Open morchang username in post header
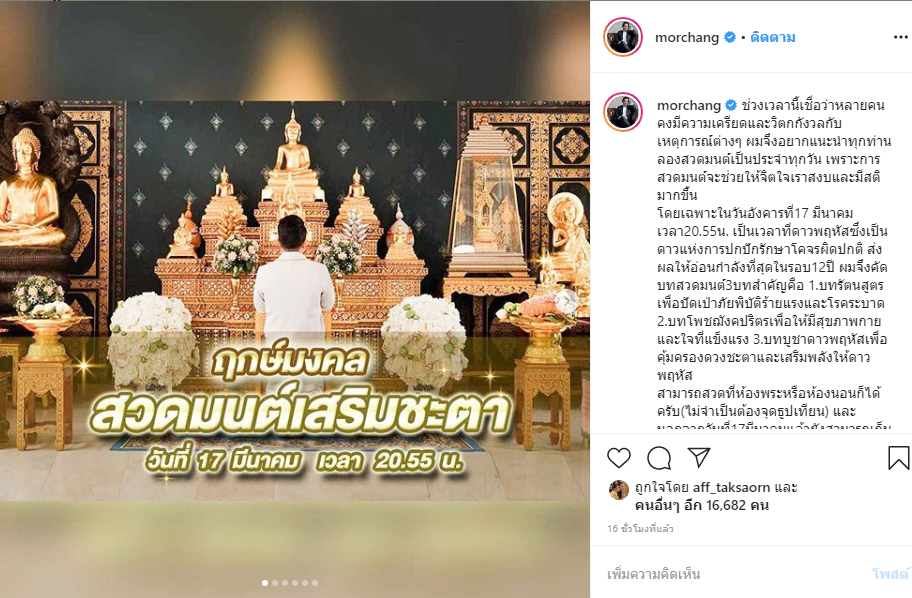Image resolution: width=912 pixels, height=598 pixels. [687, 37]
